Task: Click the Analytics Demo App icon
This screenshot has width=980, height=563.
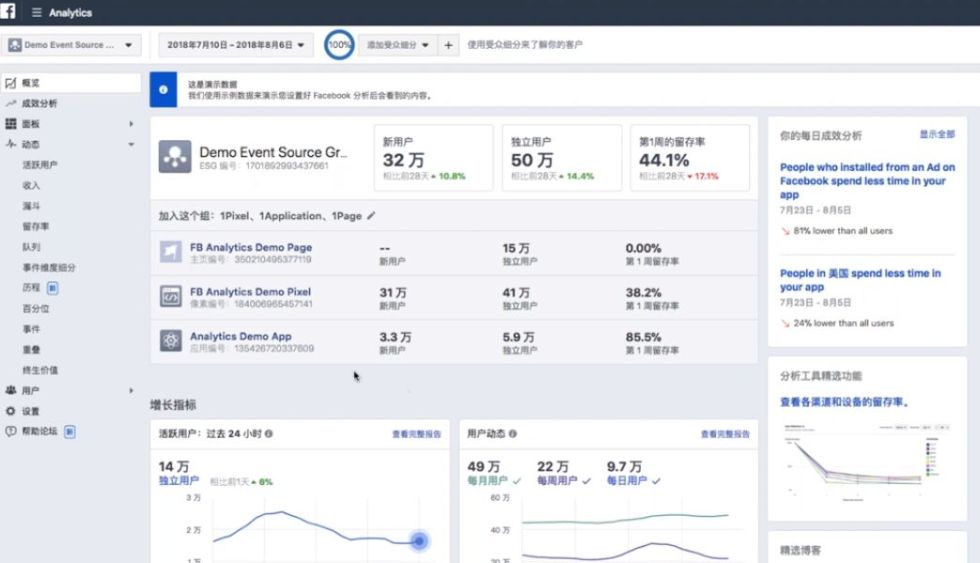Action: click(170, 341)
